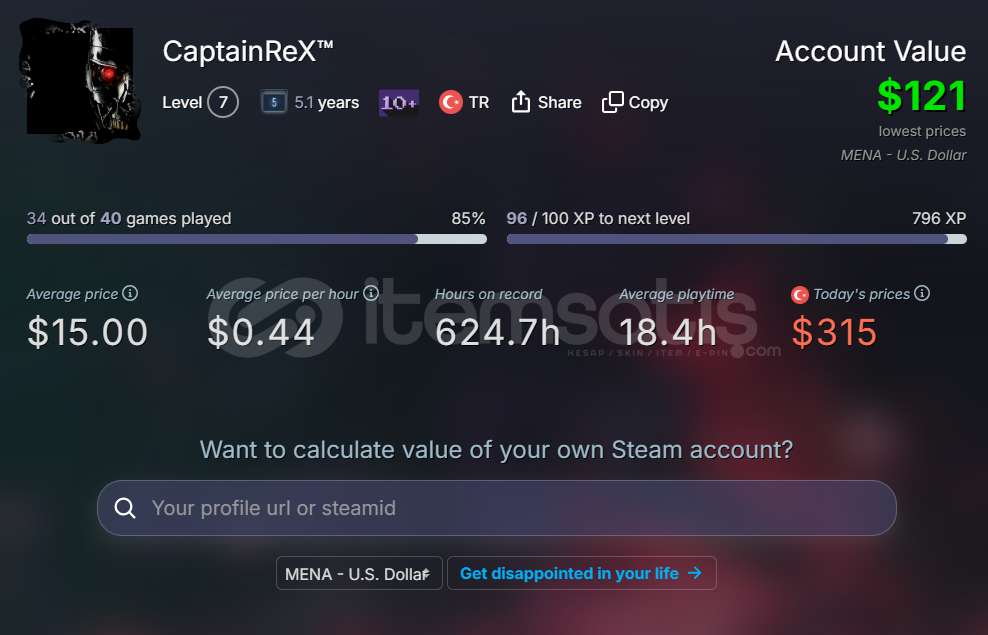
Task: Click the games played progress bar
Action: click(x=257, y=239)
